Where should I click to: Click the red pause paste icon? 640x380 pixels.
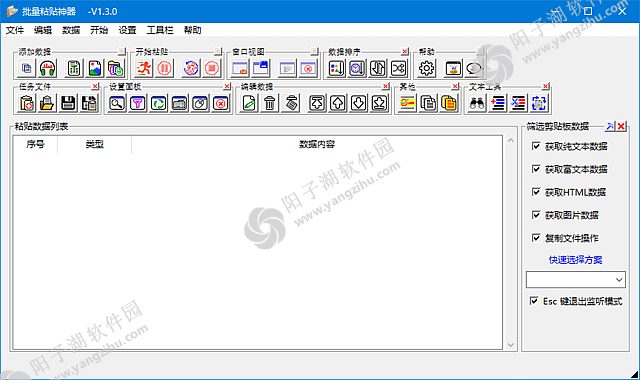point(164,68)
